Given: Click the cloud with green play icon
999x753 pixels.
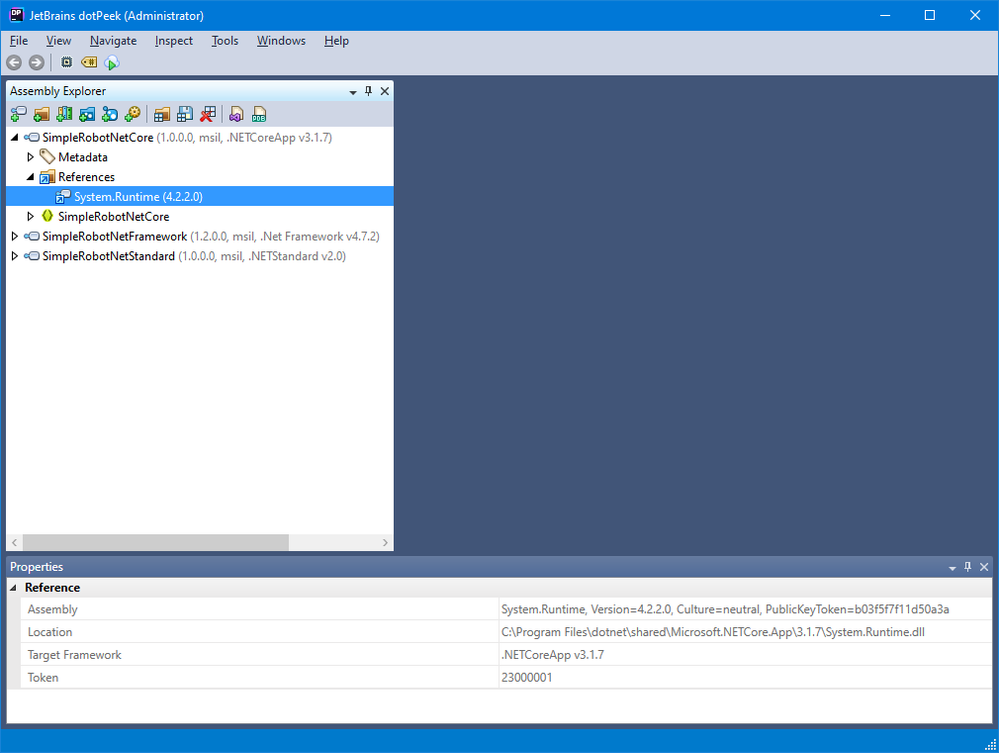Looking at the screenshot, I should [x=111, y=62].
